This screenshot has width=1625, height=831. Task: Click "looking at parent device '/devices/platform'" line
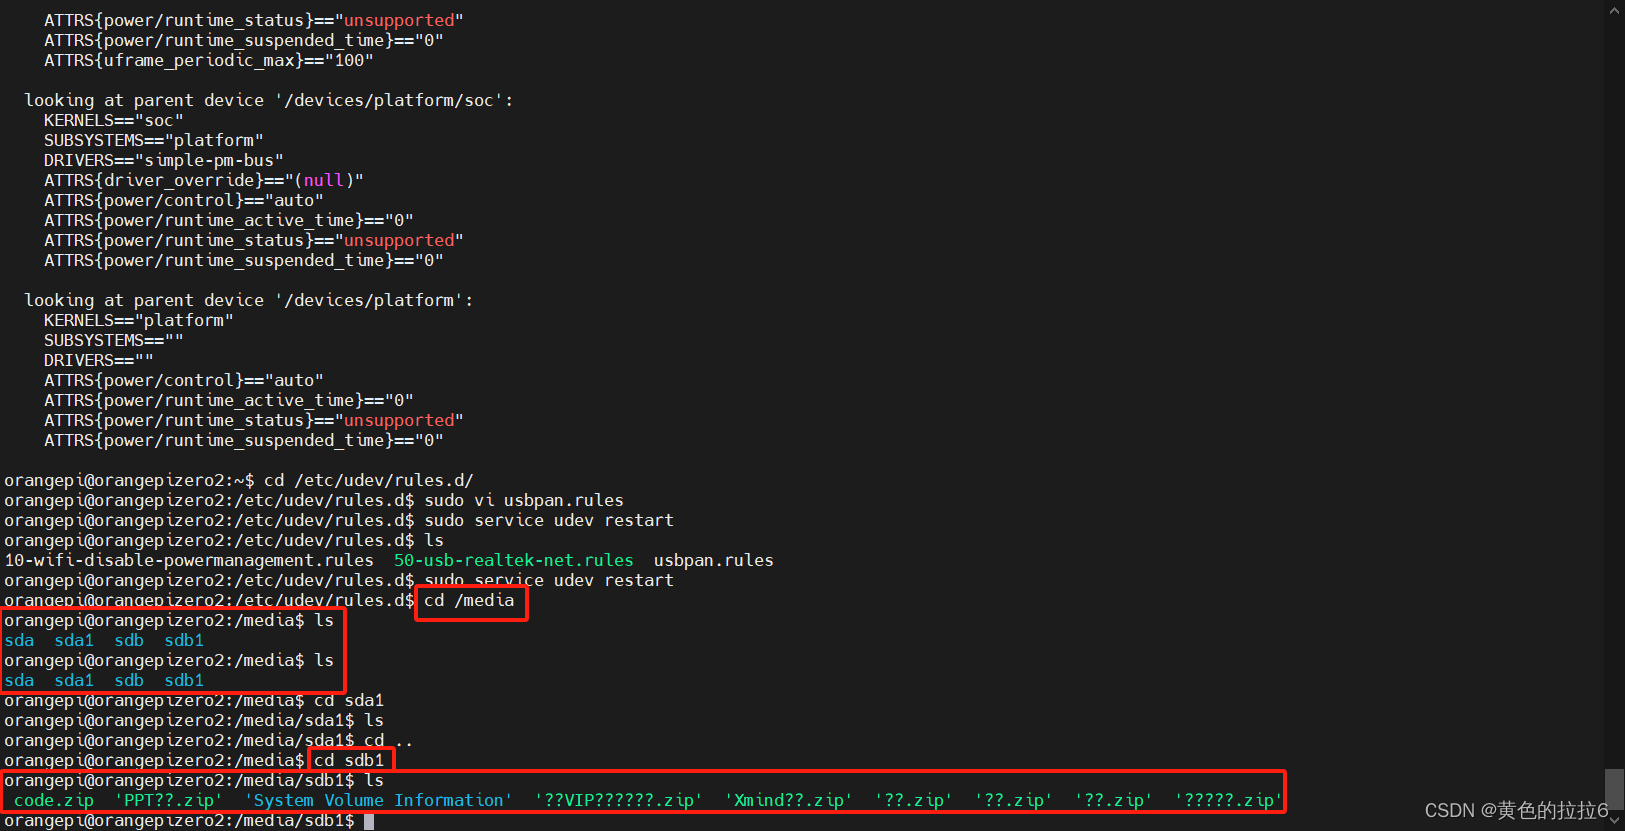(249, 300)
